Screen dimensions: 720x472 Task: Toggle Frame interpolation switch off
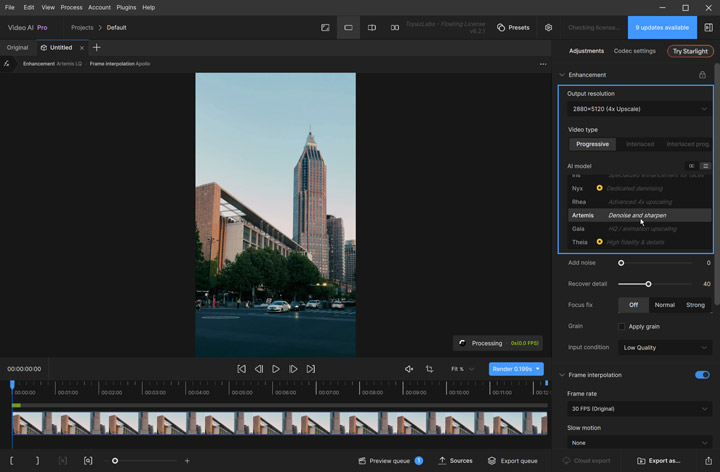(x=702, y=375)
